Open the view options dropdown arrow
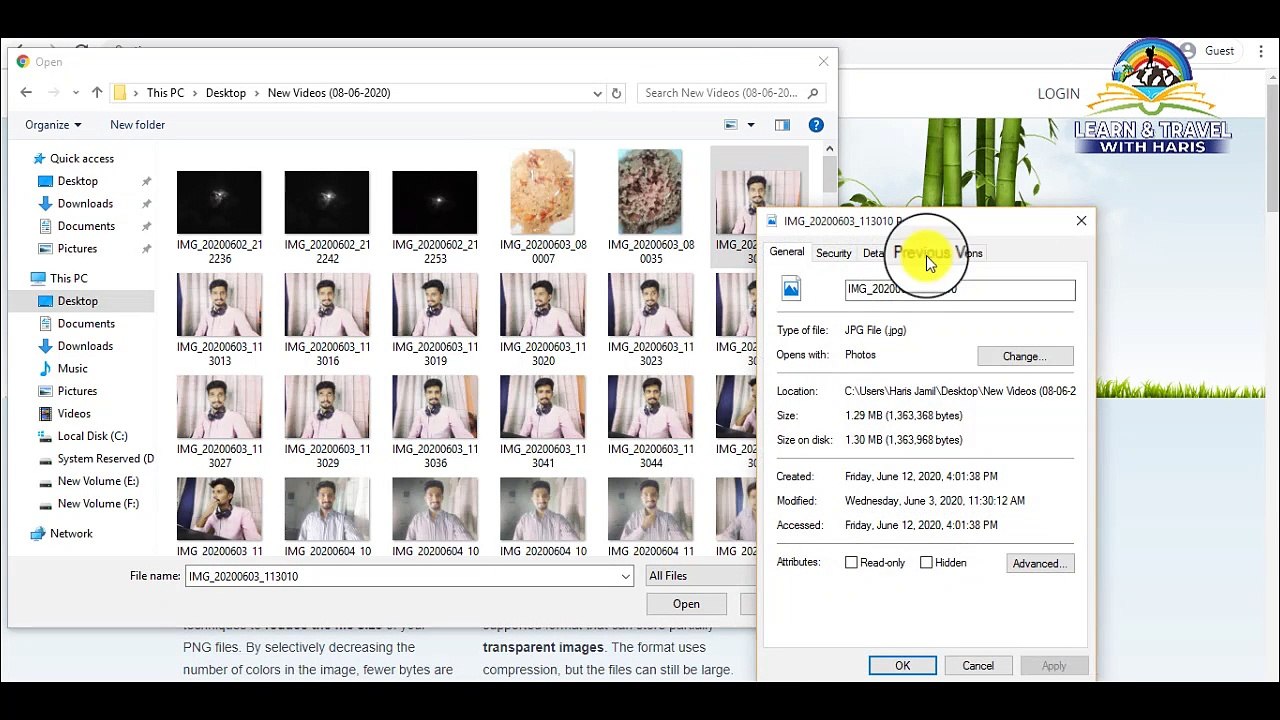1280x720 pixels. tap(751, 125)
